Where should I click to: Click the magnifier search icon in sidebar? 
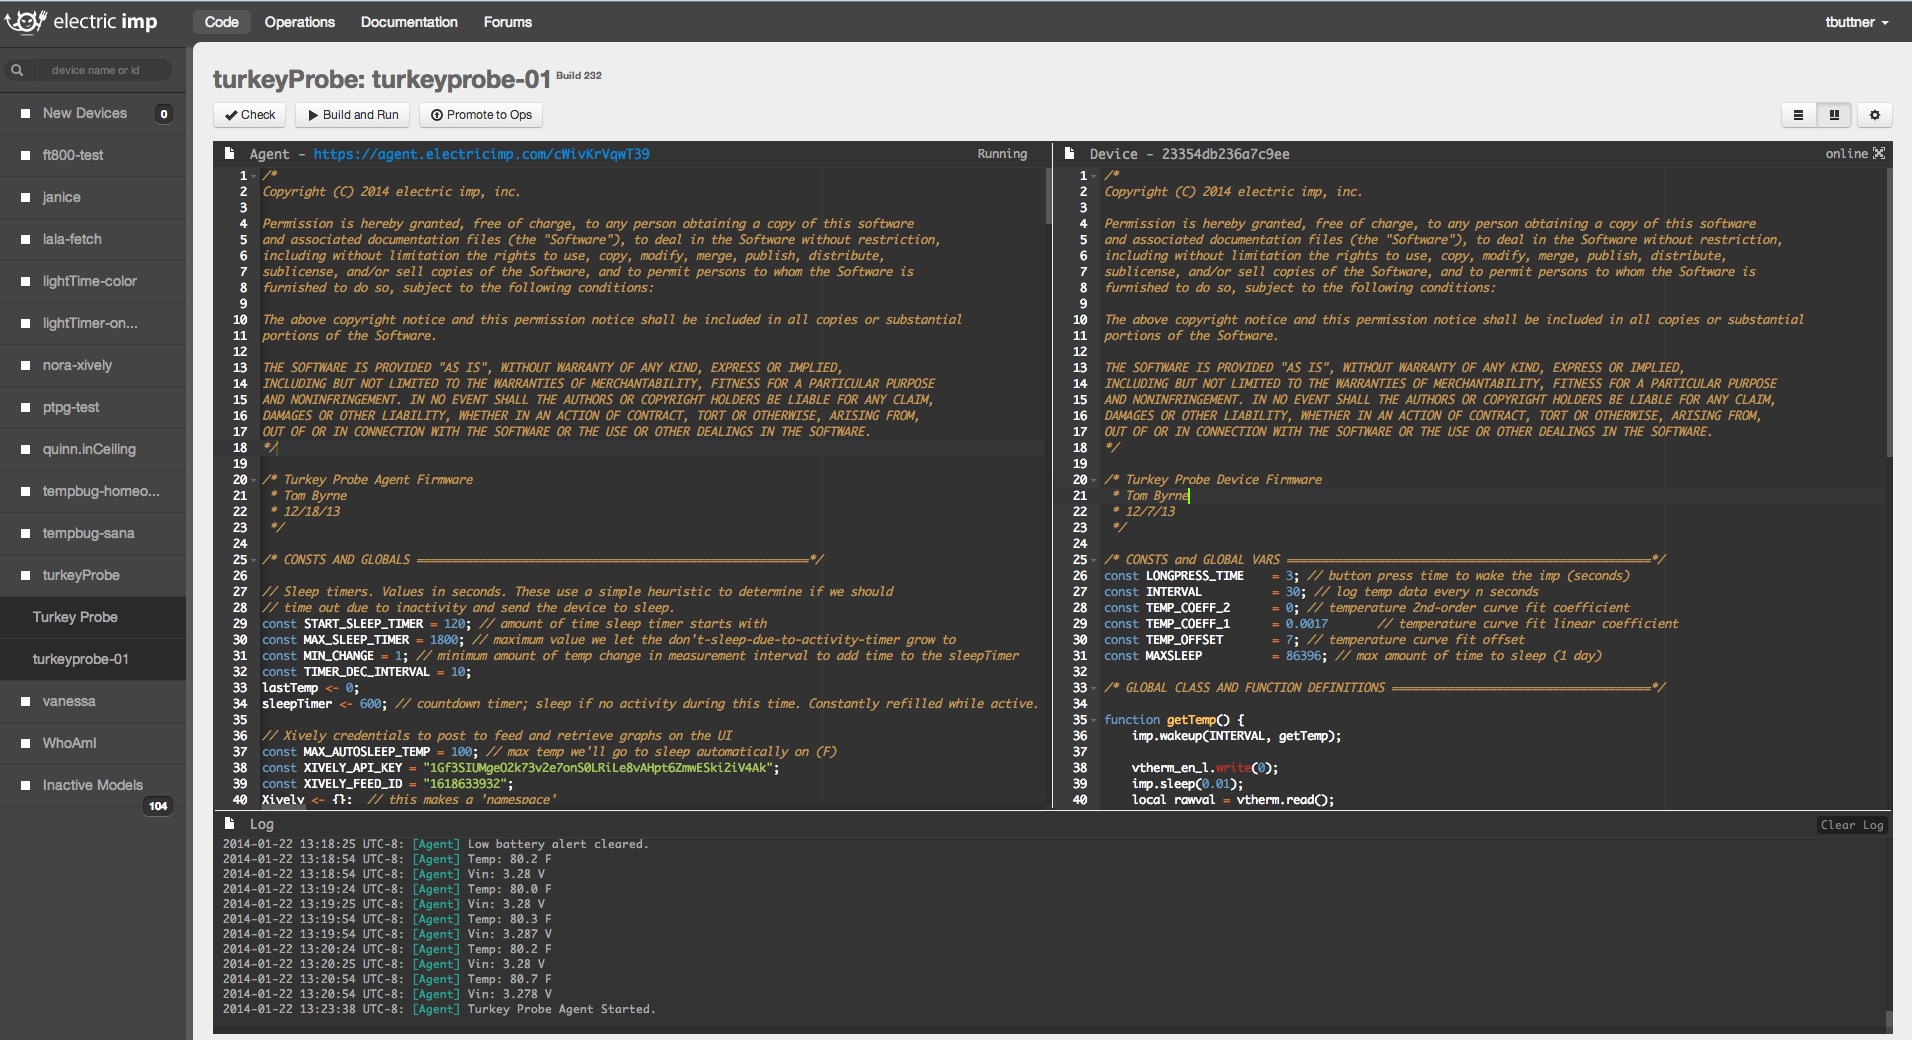point(17,70)
